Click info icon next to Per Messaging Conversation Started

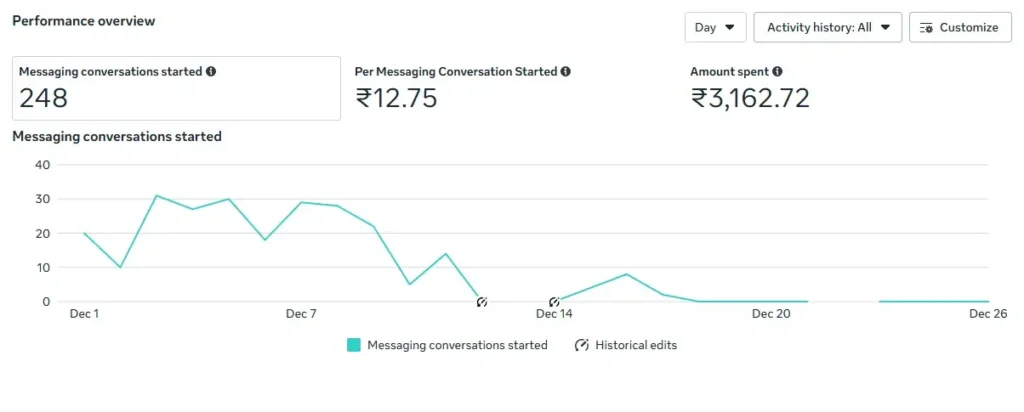click(x=566, y=72)
